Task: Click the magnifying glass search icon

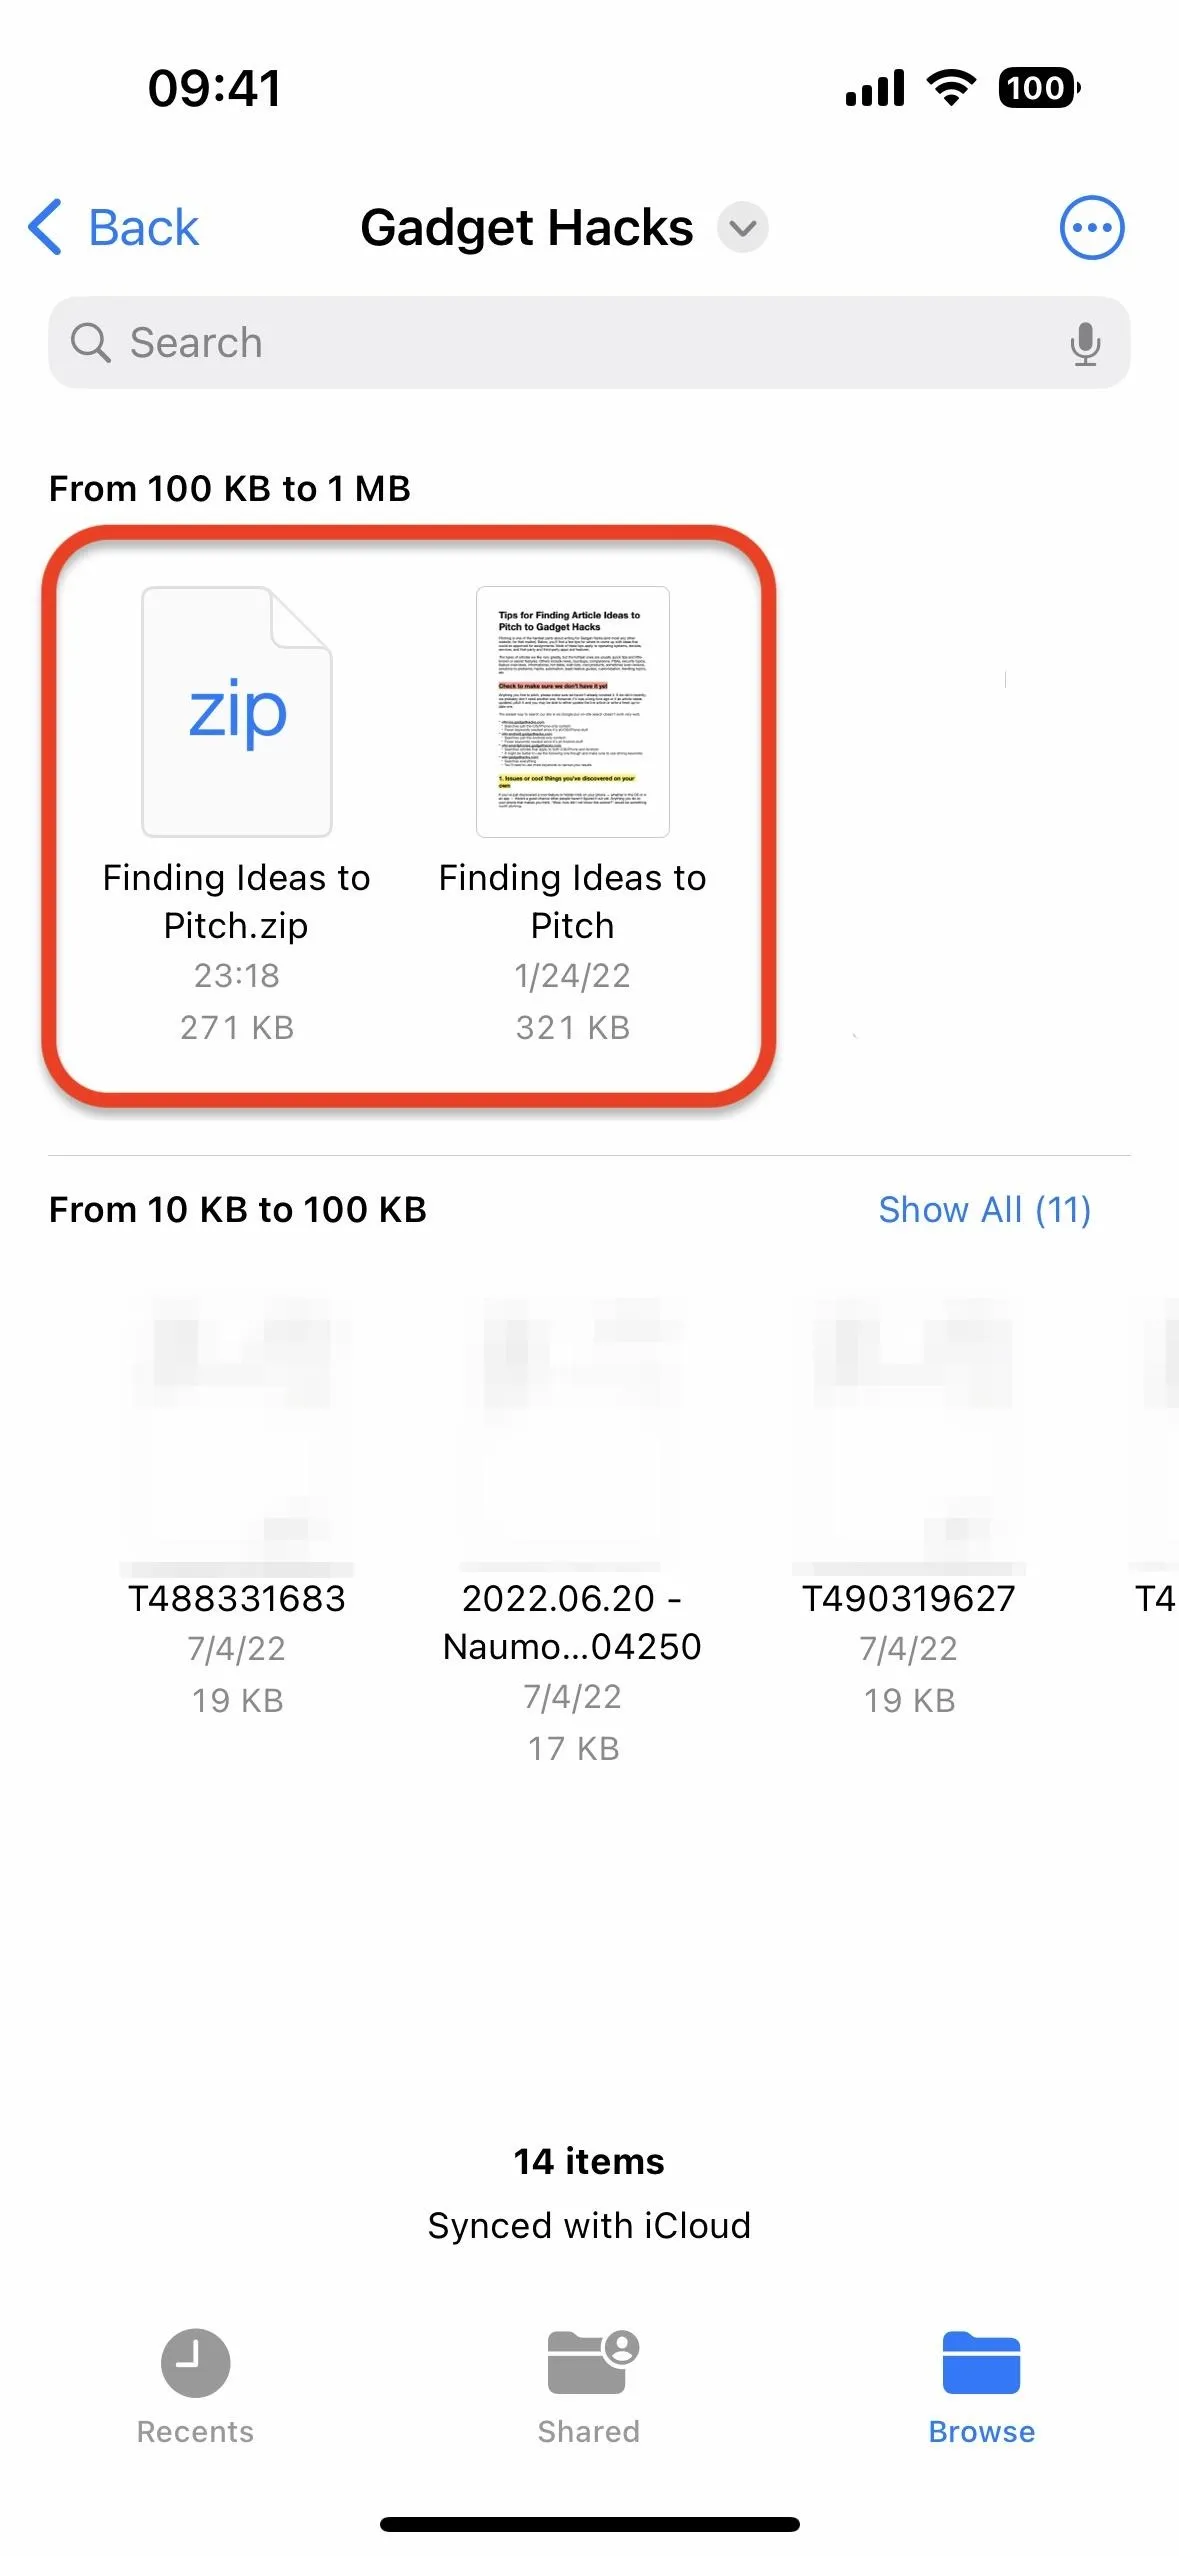Action: pyautogui.click(x=90, y=343)
